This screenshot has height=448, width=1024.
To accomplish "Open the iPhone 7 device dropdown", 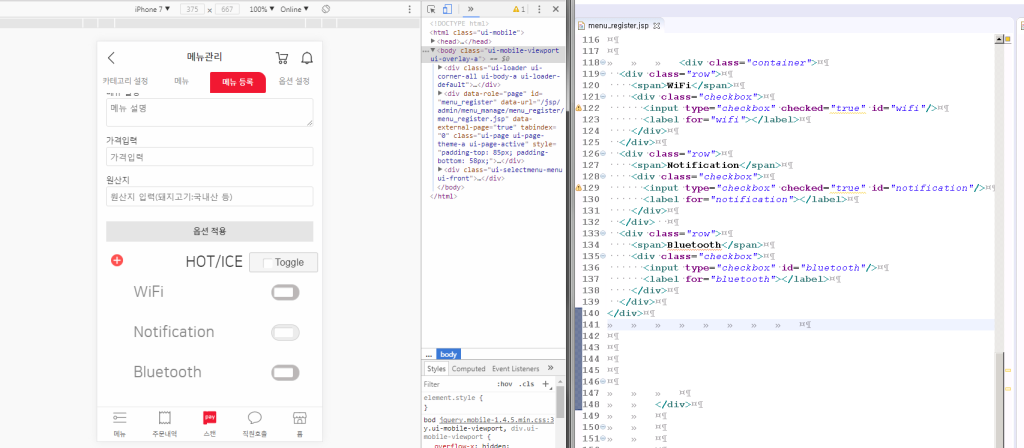I will 152,9.
